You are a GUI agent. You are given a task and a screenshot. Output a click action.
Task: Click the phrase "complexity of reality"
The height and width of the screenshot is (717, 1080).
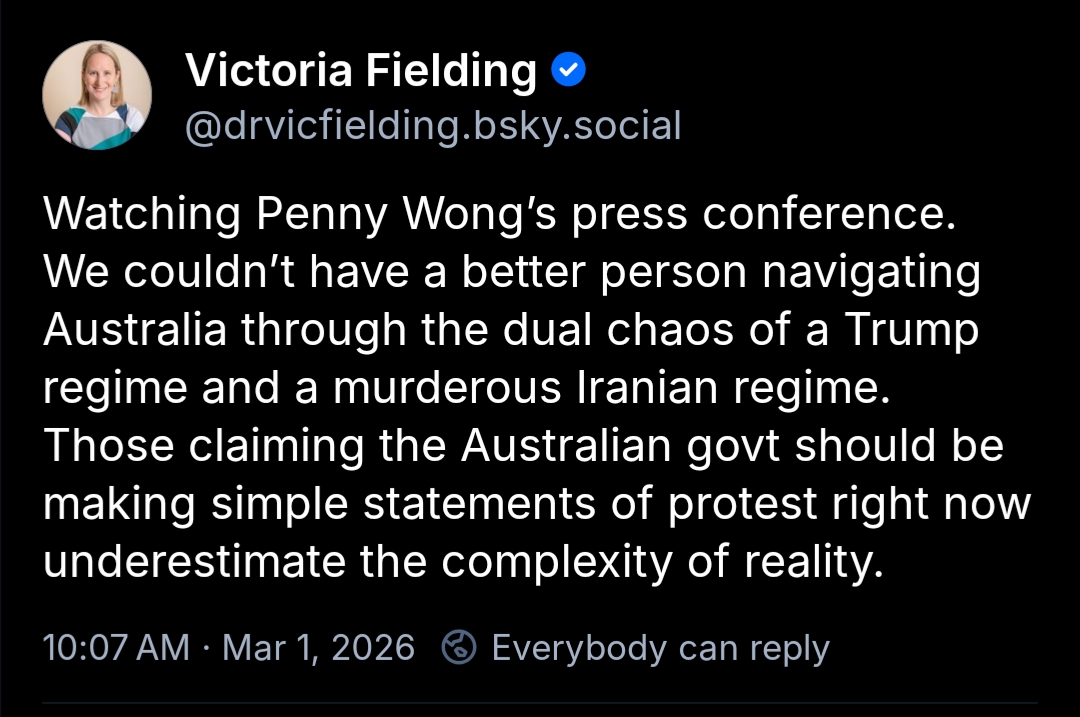663,563
